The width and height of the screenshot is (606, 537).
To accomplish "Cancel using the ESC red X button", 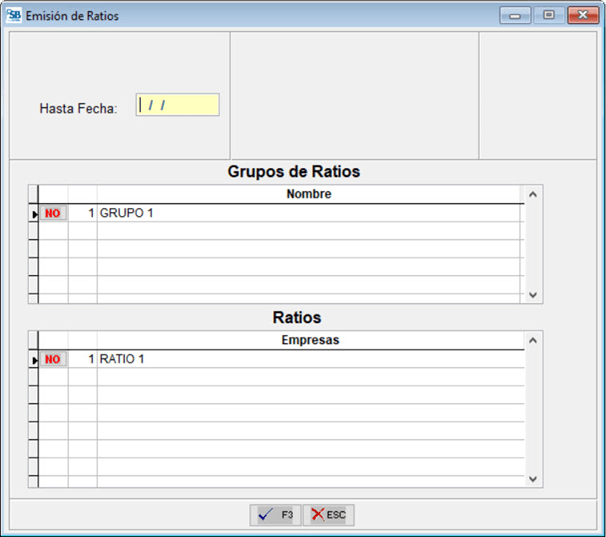I will (x=329, y=514).
